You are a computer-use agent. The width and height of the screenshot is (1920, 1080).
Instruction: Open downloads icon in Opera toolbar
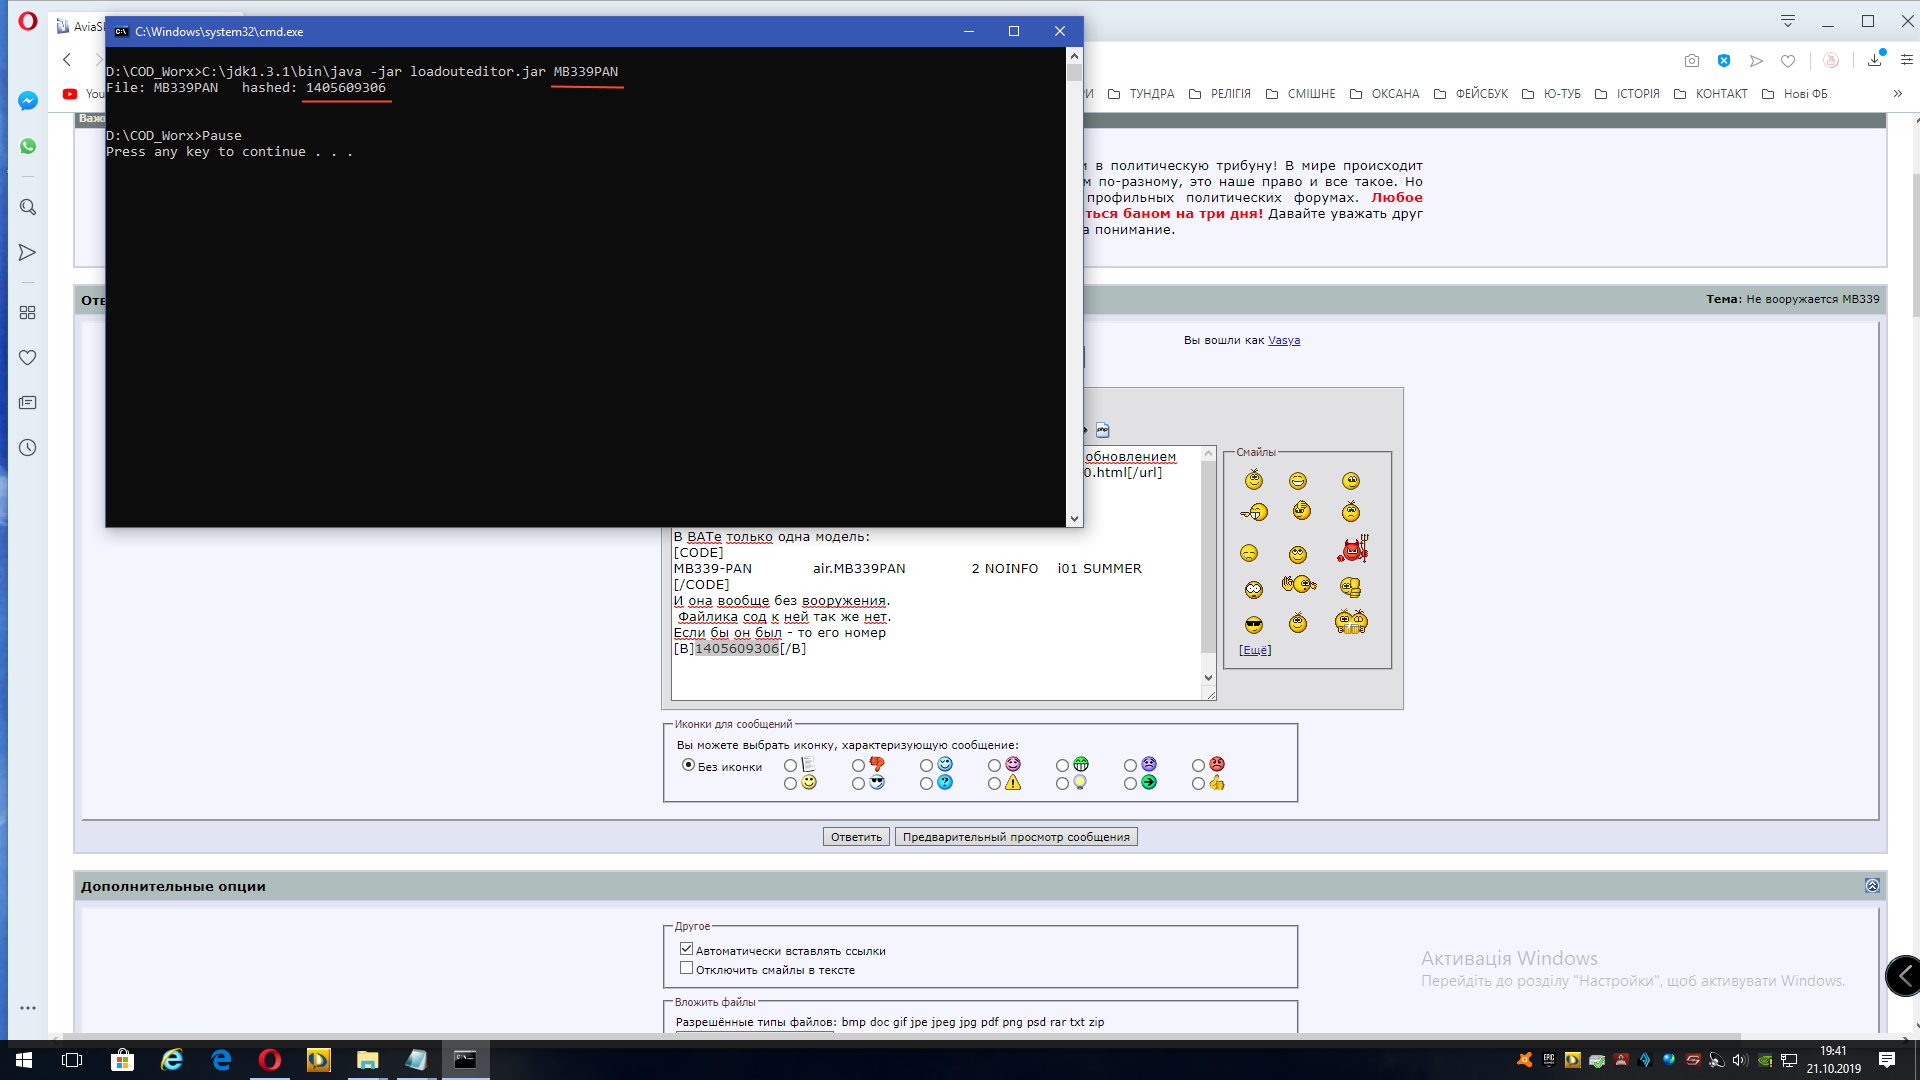tap(1874, 61)
